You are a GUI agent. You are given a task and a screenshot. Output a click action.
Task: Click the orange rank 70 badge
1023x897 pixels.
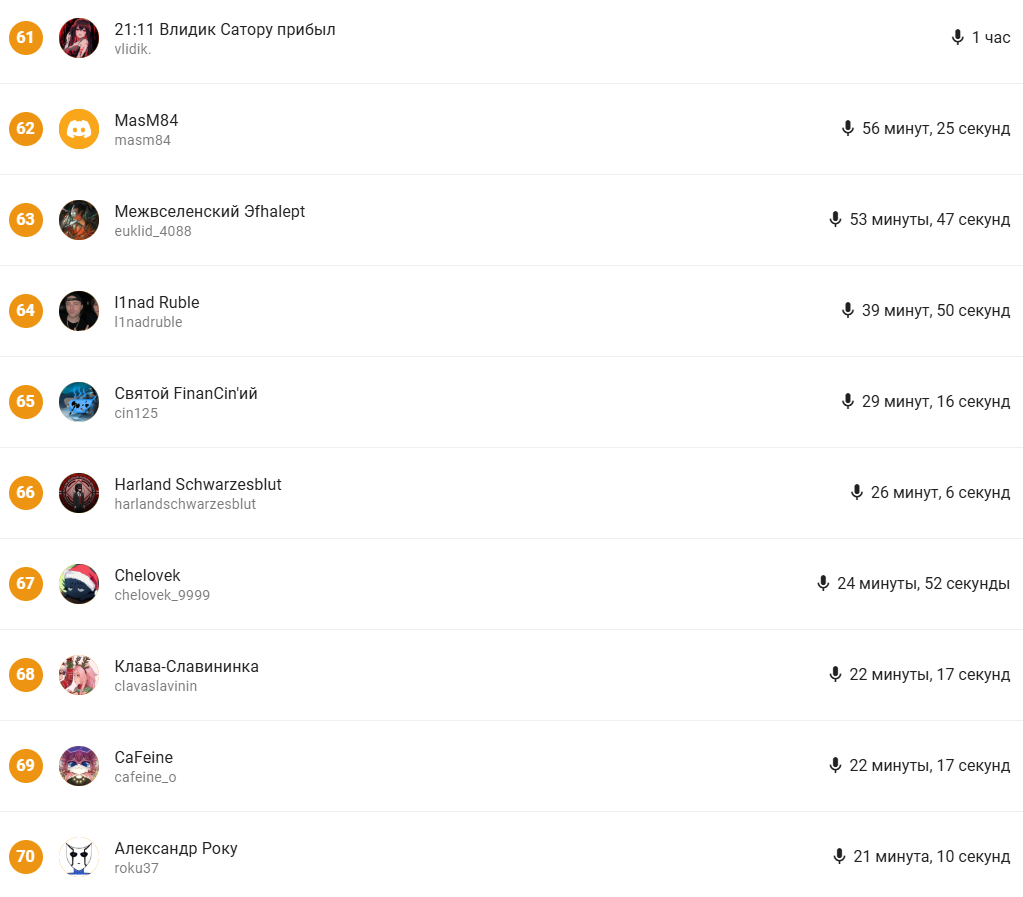tap(25, 857)
